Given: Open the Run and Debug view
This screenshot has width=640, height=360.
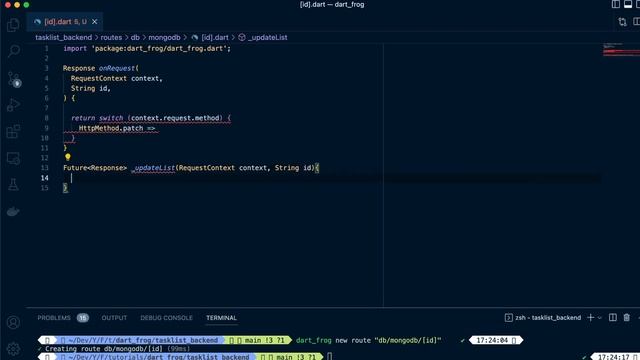Looking at the screenshot, I should tap(13, 105).
